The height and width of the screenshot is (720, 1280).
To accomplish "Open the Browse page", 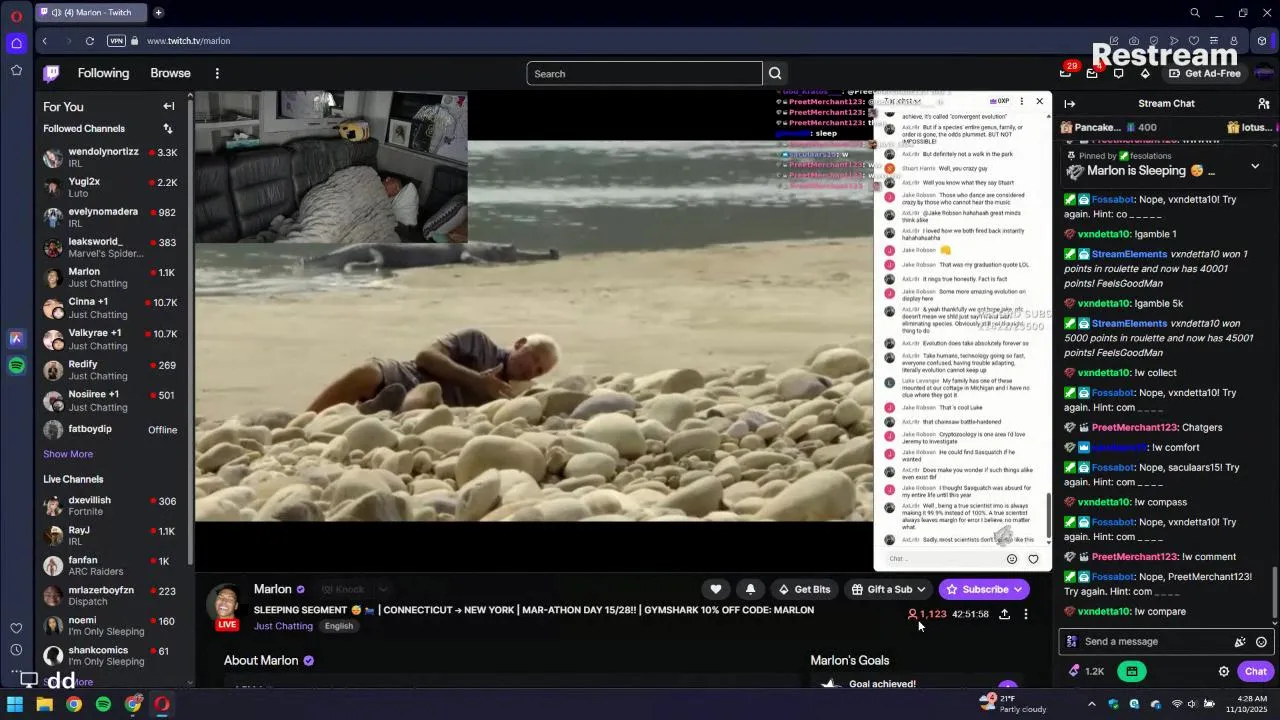I will click(x=170, y=73).
